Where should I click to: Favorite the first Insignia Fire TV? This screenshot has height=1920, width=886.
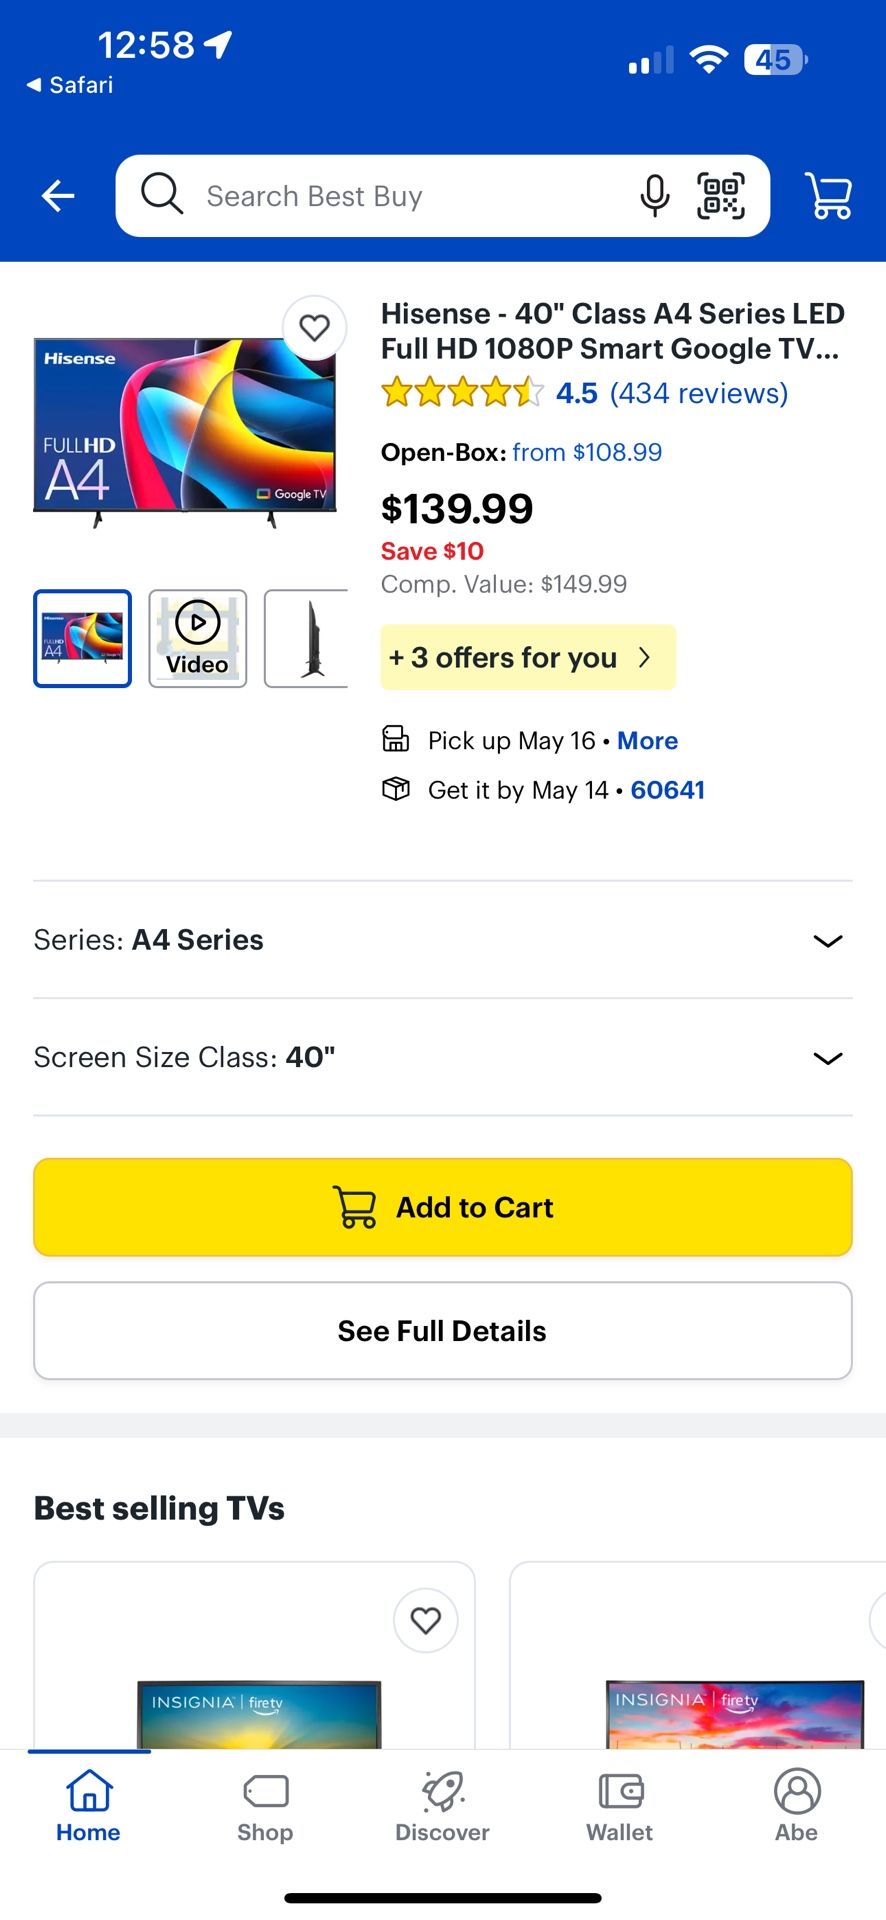426,1620
